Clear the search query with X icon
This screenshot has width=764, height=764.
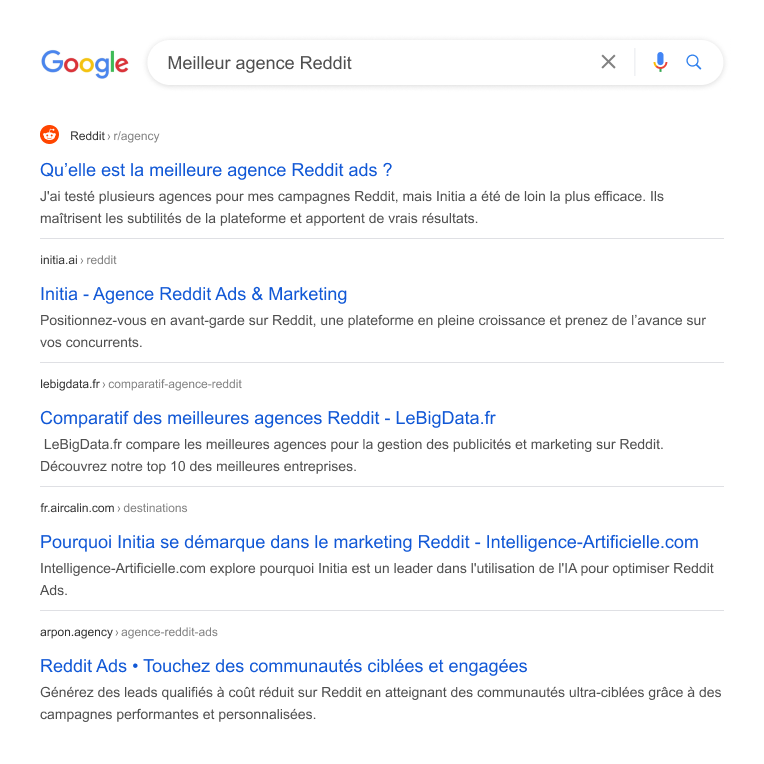click(x=608, y=62)
